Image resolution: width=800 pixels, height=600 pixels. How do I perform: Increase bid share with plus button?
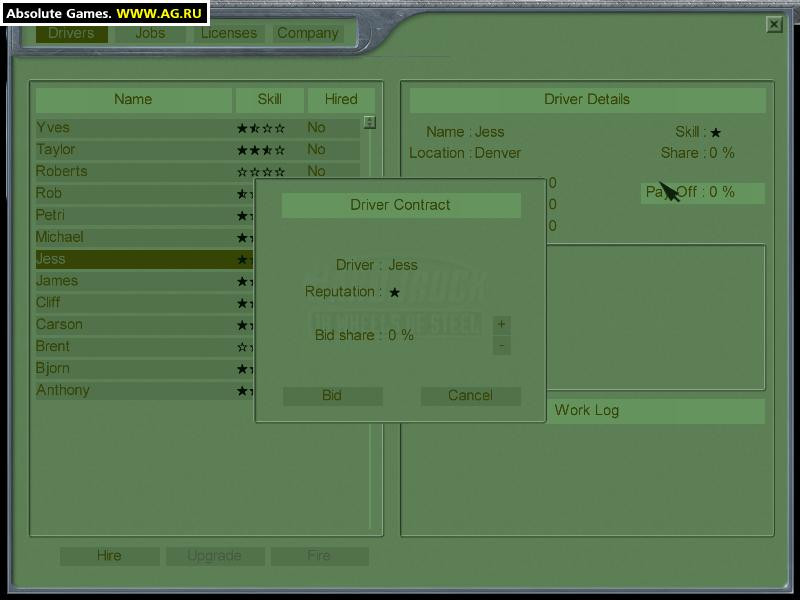pos(502,324)
